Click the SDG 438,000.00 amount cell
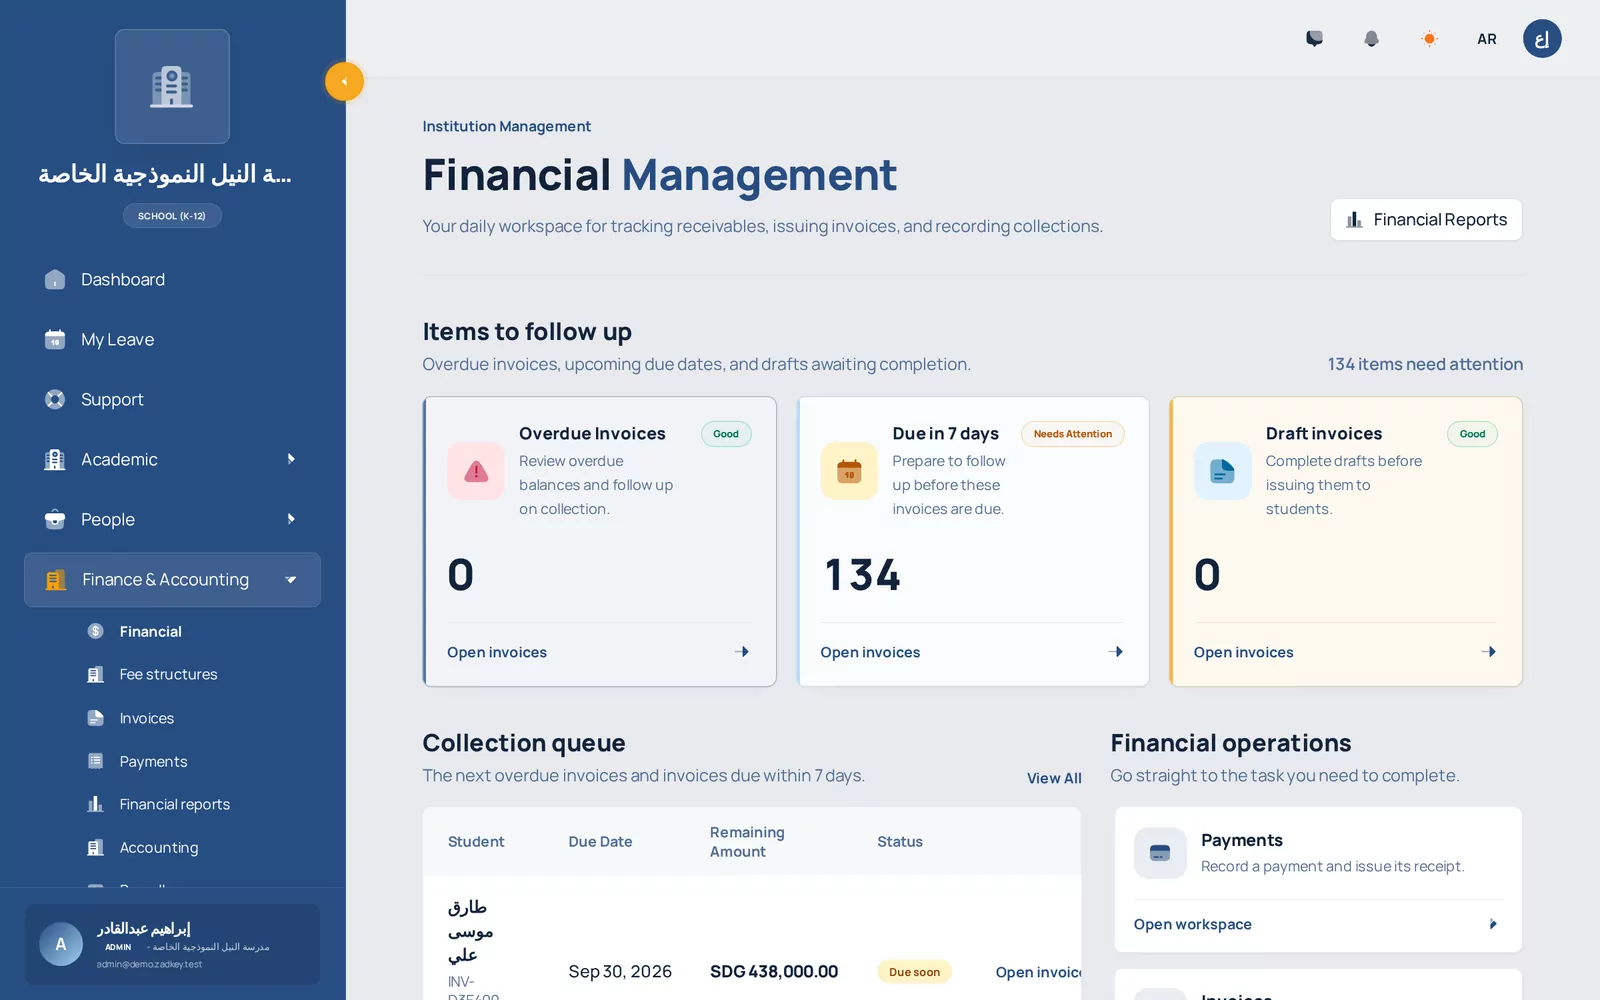The width and height of the screenshot is (1600, 1000). pos(774,972)
